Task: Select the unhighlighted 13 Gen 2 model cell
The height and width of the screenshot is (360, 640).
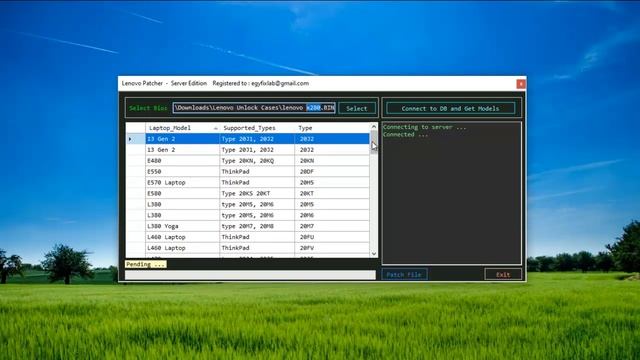Action: (x=182, y=150)
